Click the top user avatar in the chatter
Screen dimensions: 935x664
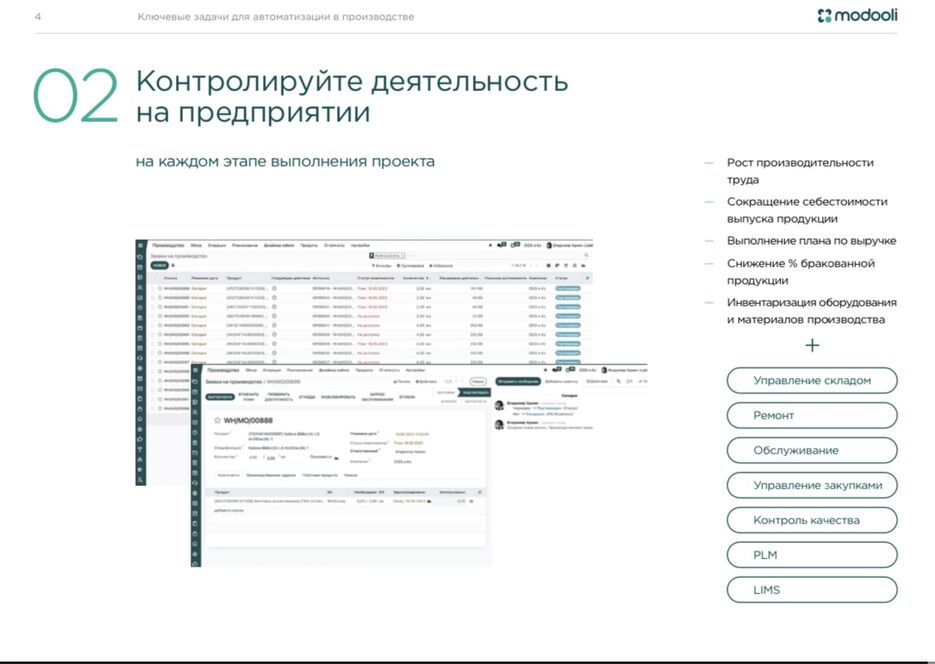[499, 405]
